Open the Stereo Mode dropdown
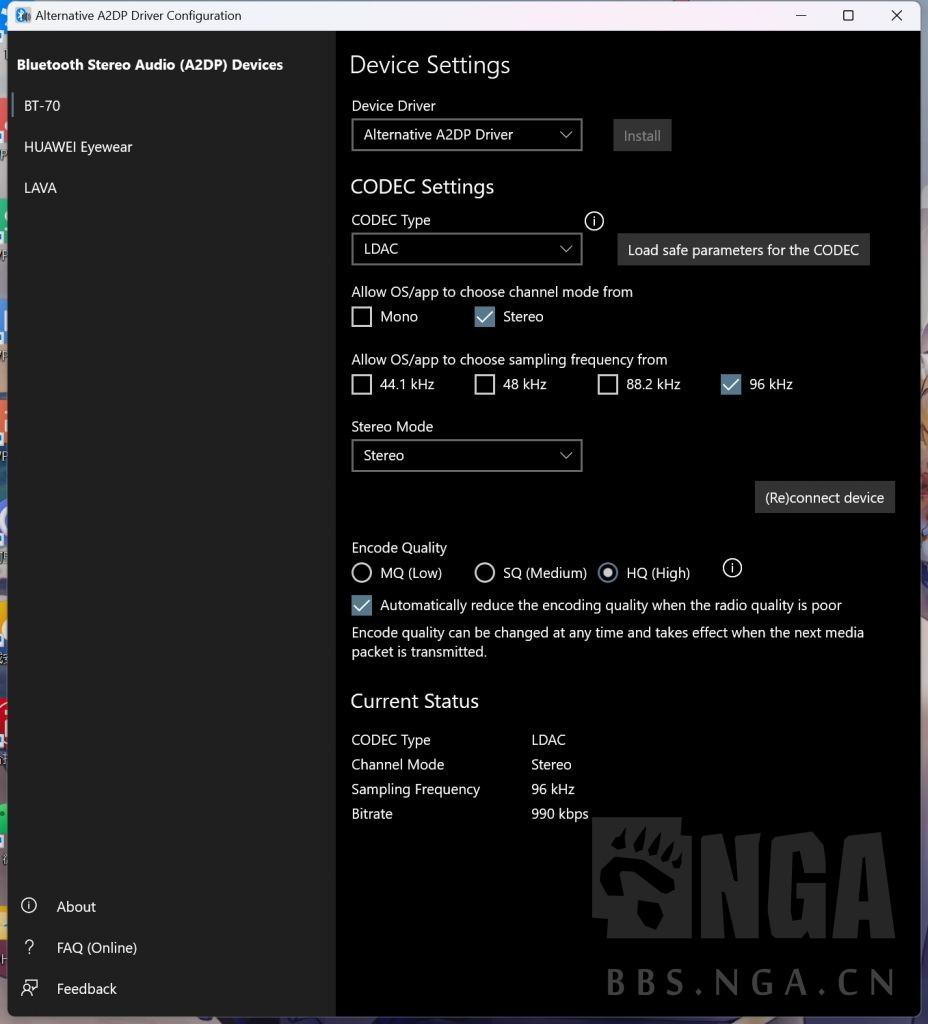 point(466,456)
